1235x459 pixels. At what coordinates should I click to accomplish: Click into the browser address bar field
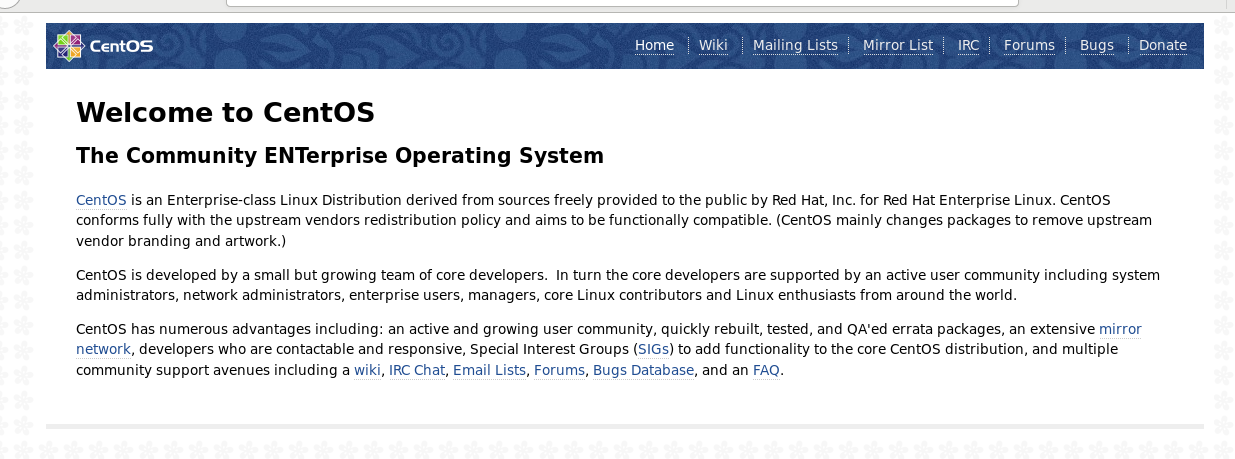coord(622,3)
